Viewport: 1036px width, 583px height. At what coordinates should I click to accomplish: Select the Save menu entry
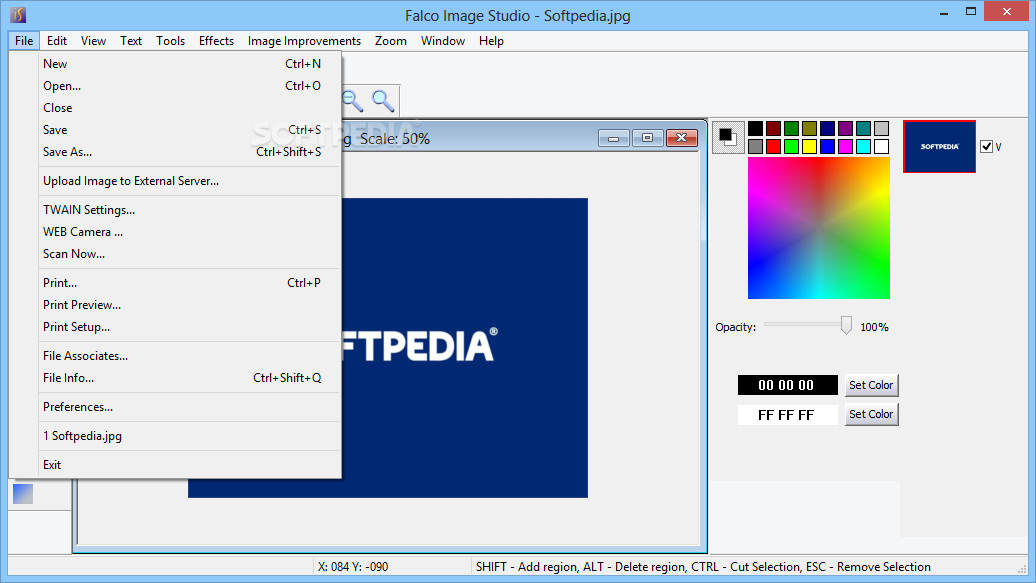(175, 130)
